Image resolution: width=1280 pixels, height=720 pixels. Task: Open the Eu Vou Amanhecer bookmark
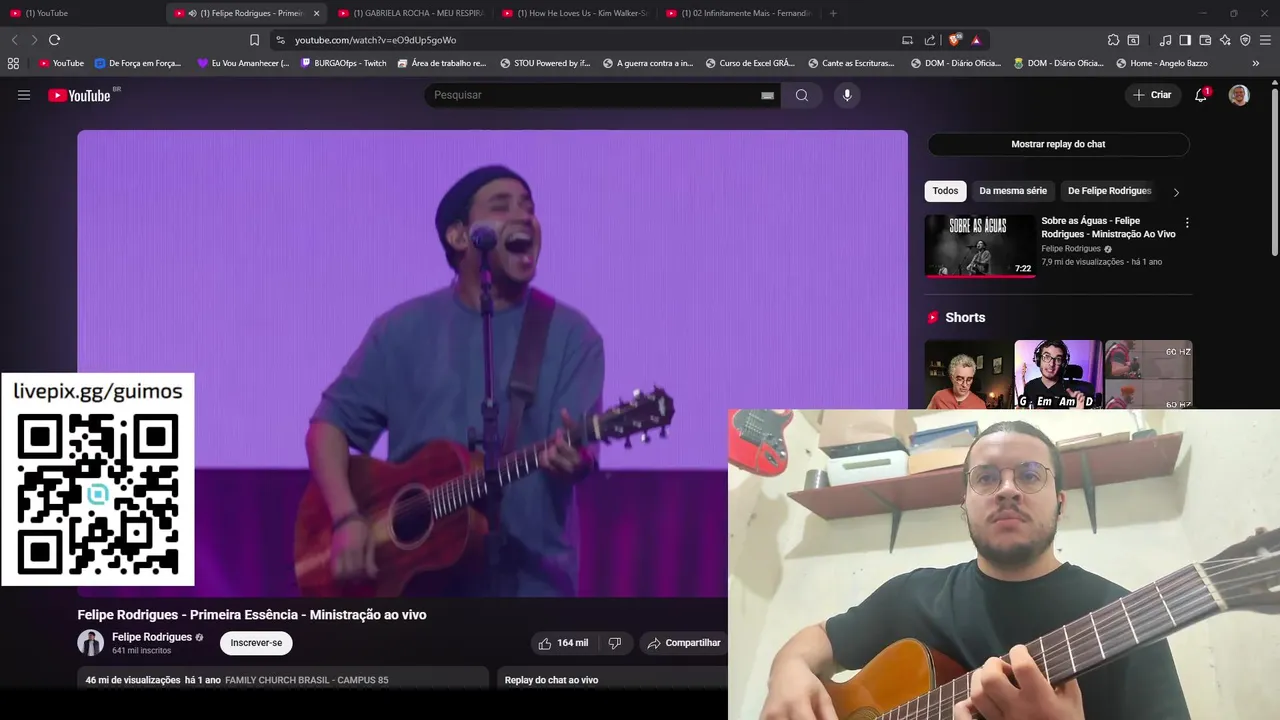click(x=243, y=63)
